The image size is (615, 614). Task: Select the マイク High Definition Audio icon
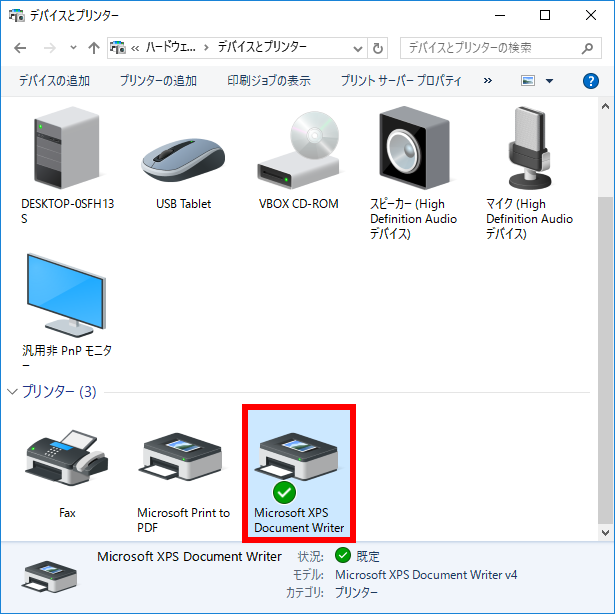pyautogui.click(x=530, y=148)
